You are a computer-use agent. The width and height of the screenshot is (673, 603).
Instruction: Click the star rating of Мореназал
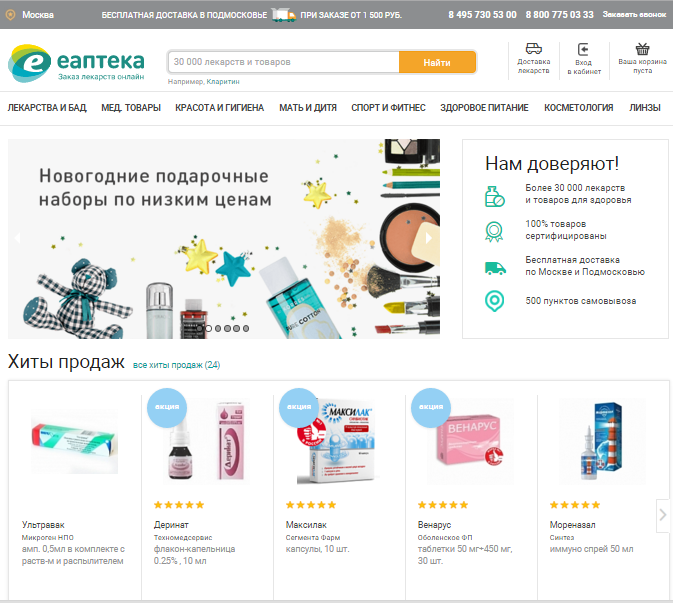click(x=575, y=505)
